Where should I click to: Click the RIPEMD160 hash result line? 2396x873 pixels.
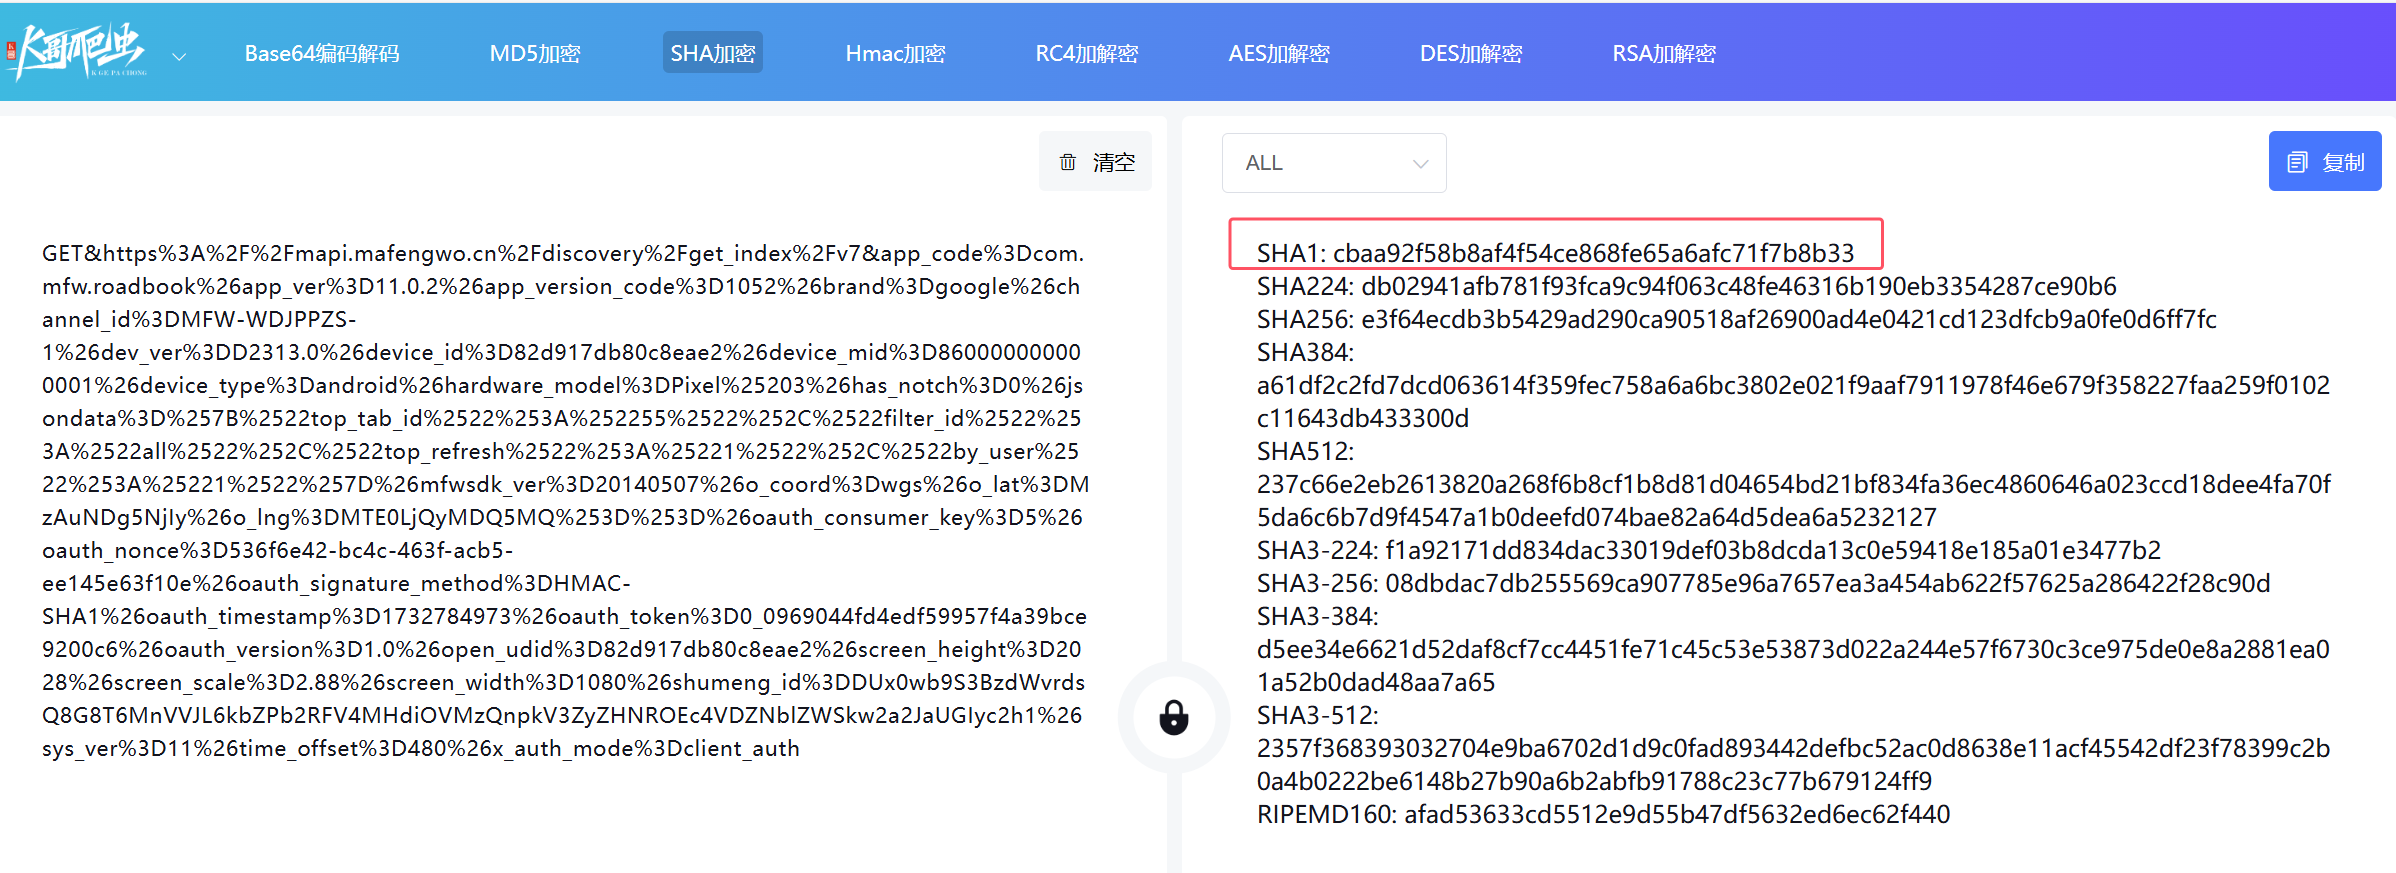(x=1603, y=814)
